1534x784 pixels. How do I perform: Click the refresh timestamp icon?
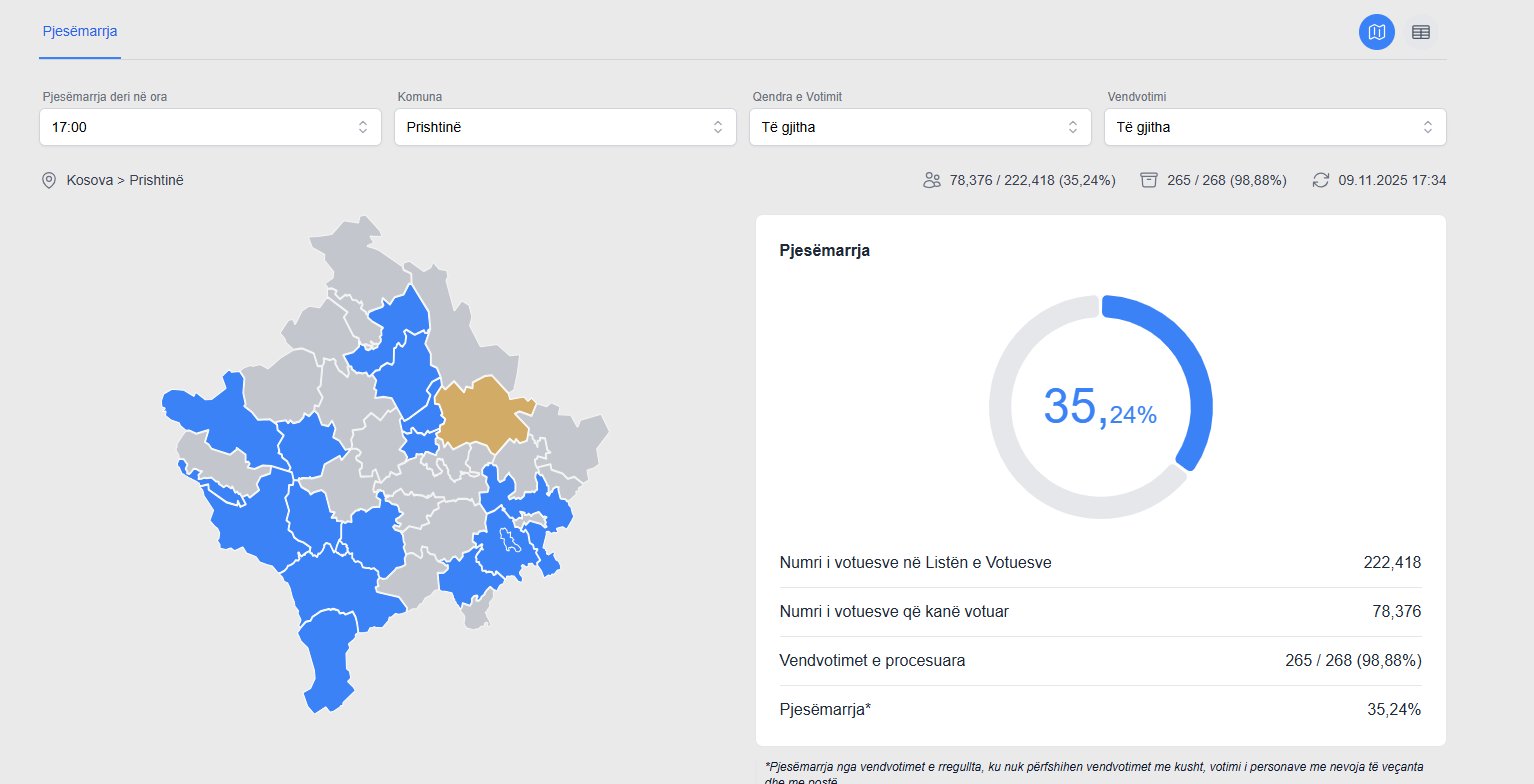coord(1321,180)
